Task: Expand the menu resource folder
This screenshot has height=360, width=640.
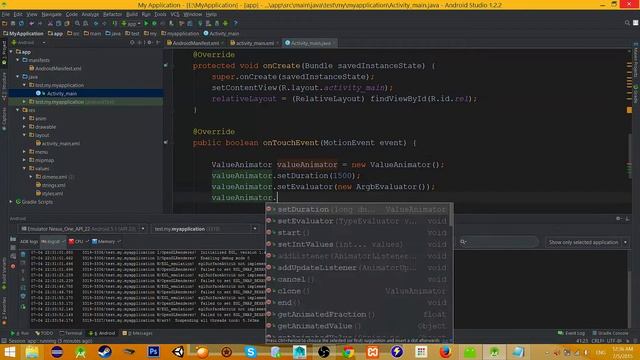Action: 24,152
